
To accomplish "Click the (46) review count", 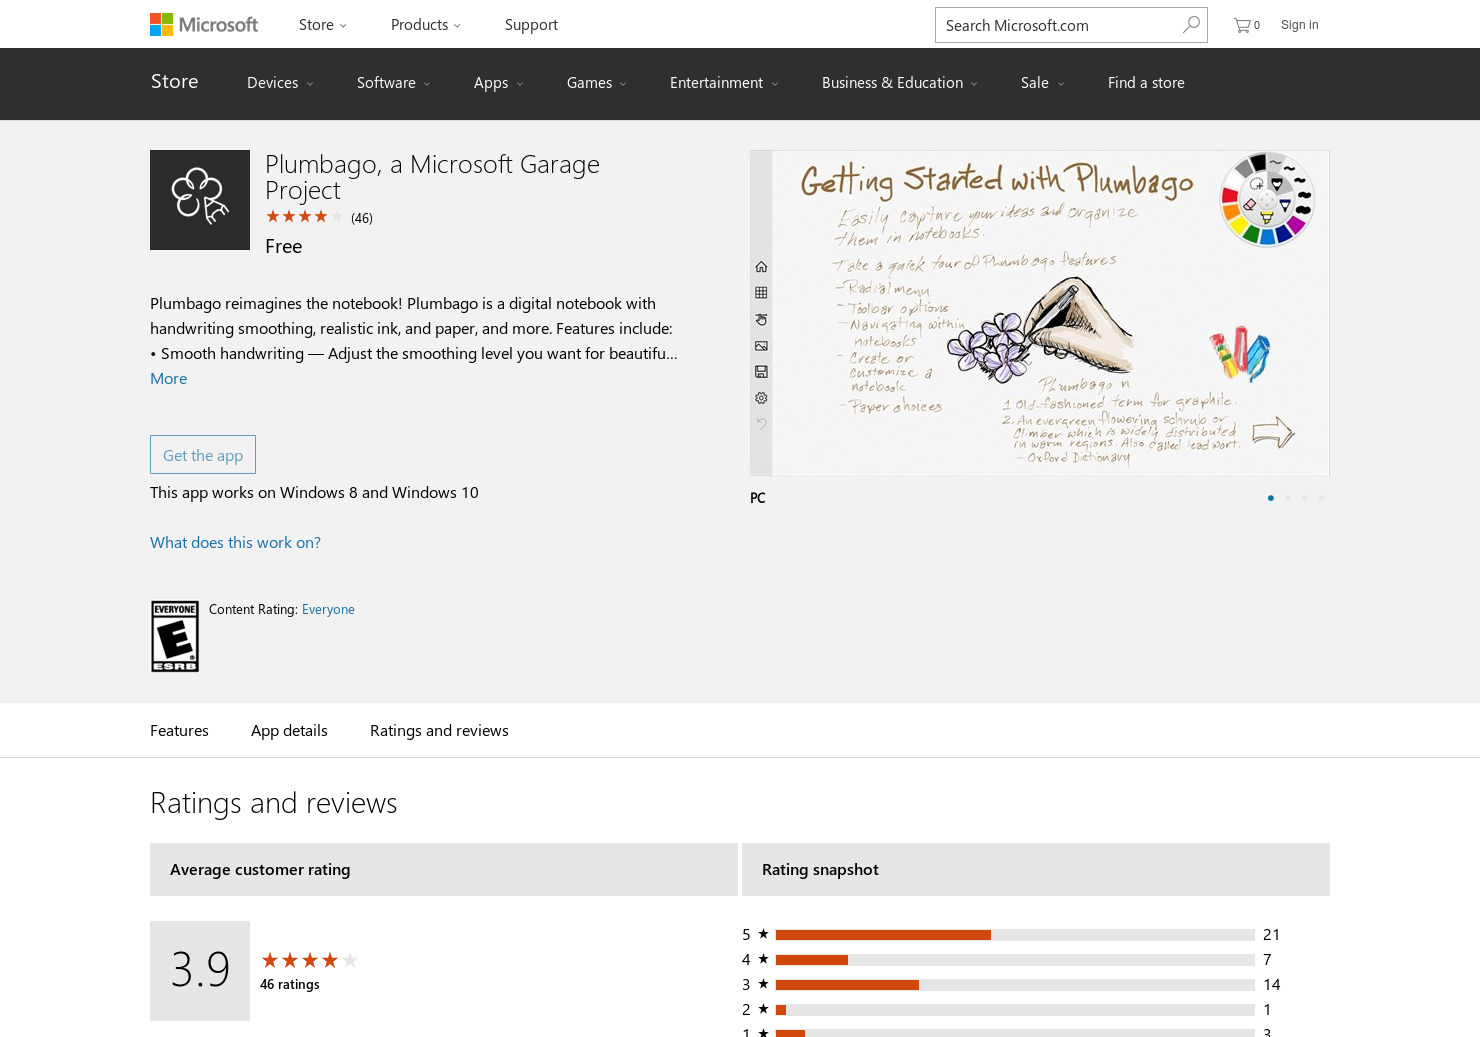I will pos(362,218).
